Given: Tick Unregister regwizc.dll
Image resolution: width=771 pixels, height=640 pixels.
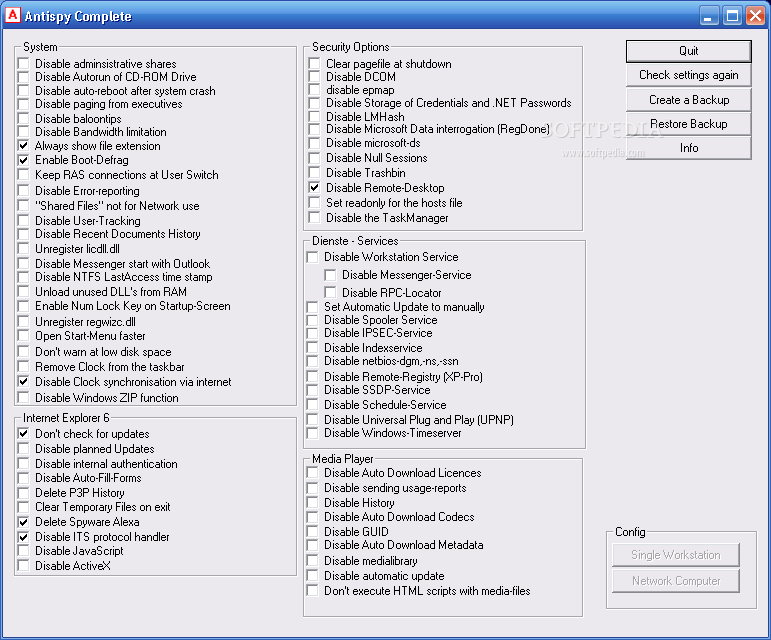Looking at the screenshot, I should pos(23,321).
